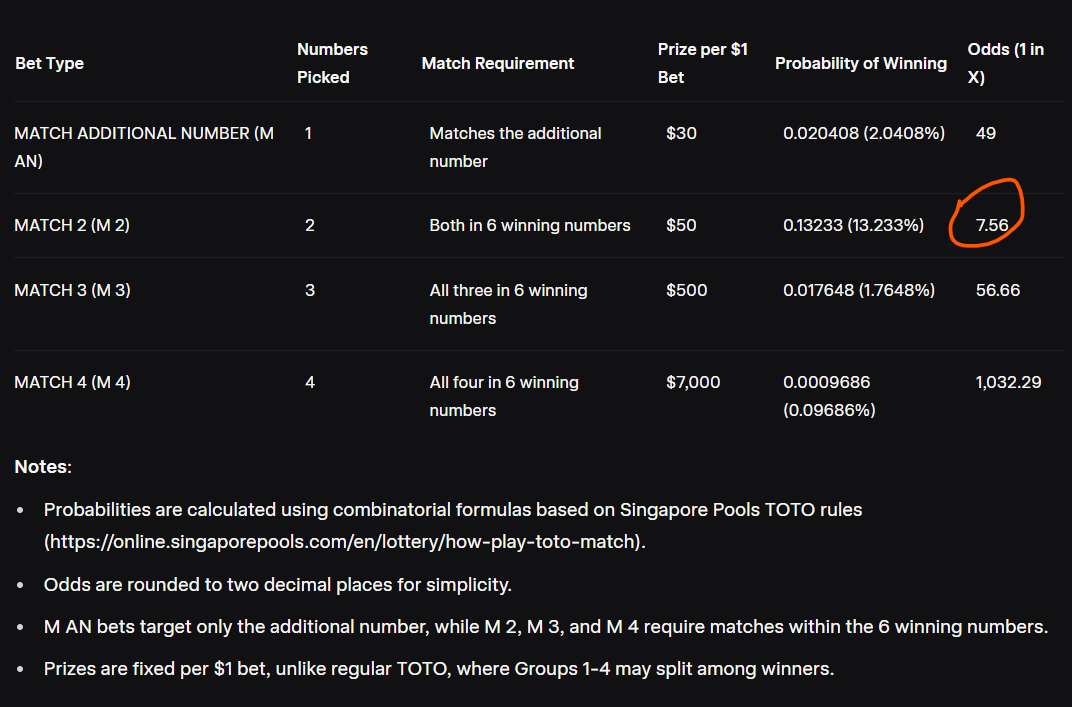Viewport: 1072px width, 707px height.
Task: Click the Numbers Picked column header
Action: click(332, 64)
